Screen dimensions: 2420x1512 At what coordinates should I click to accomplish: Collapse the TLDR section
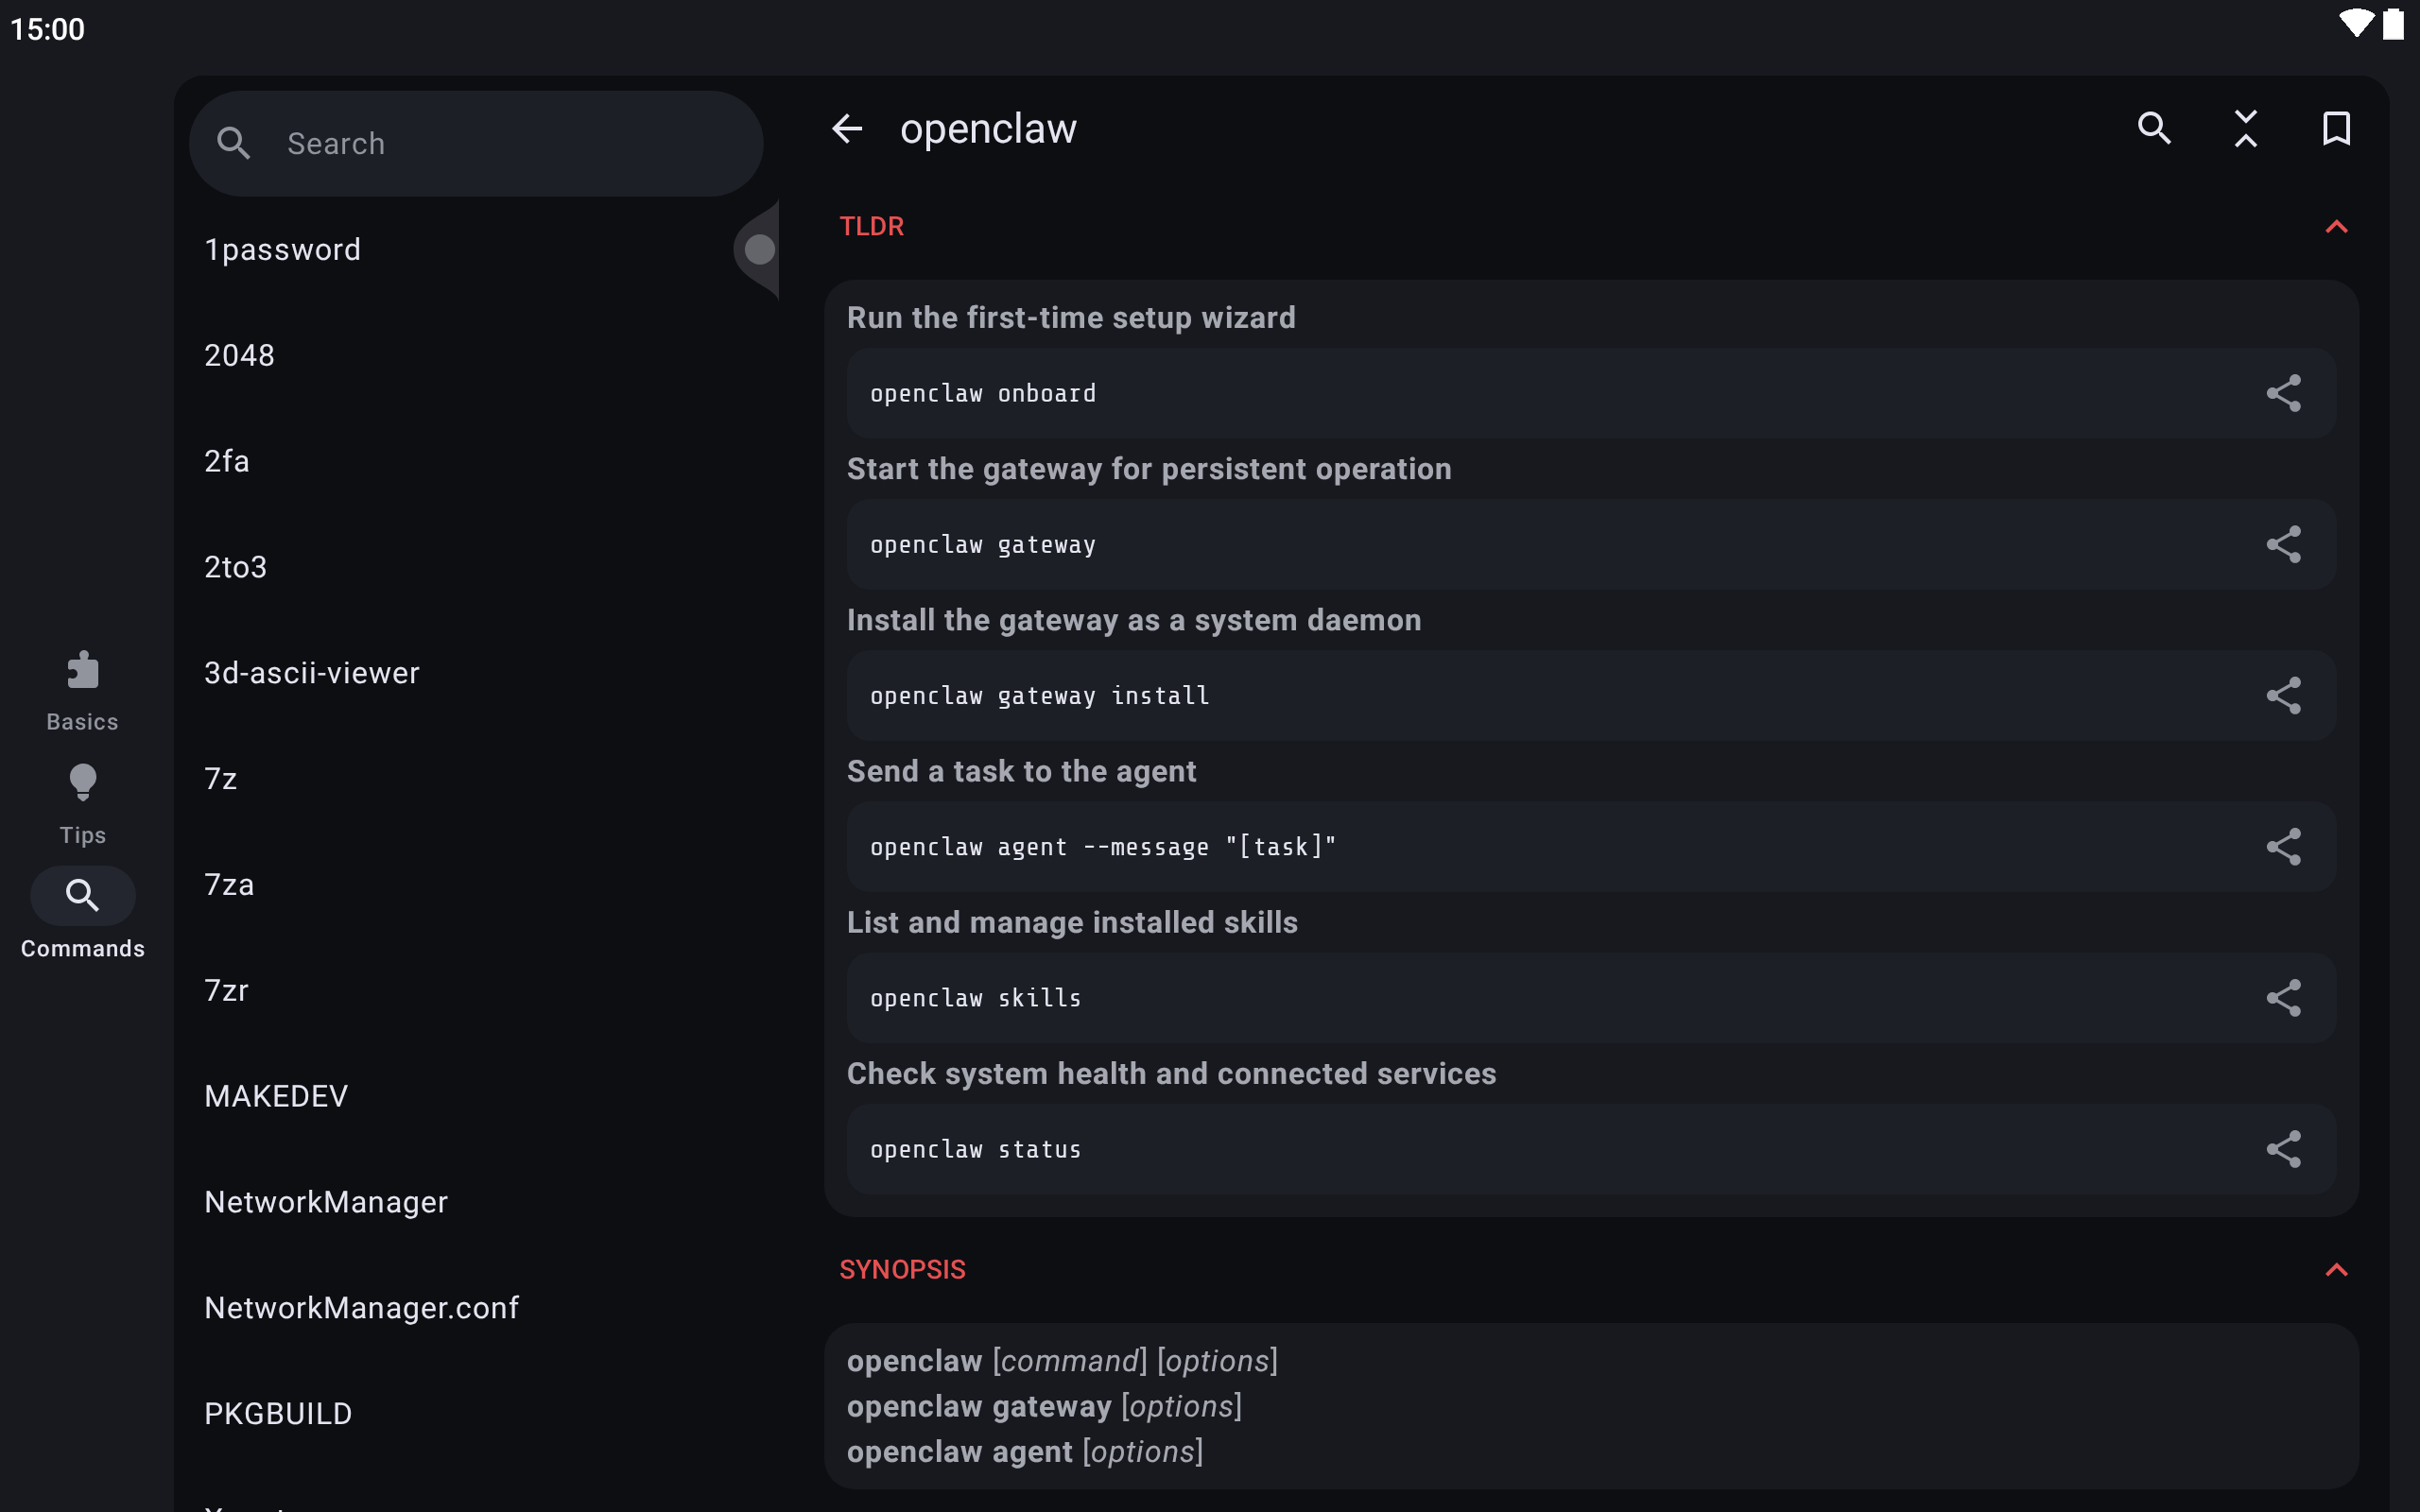point(2336,227)
